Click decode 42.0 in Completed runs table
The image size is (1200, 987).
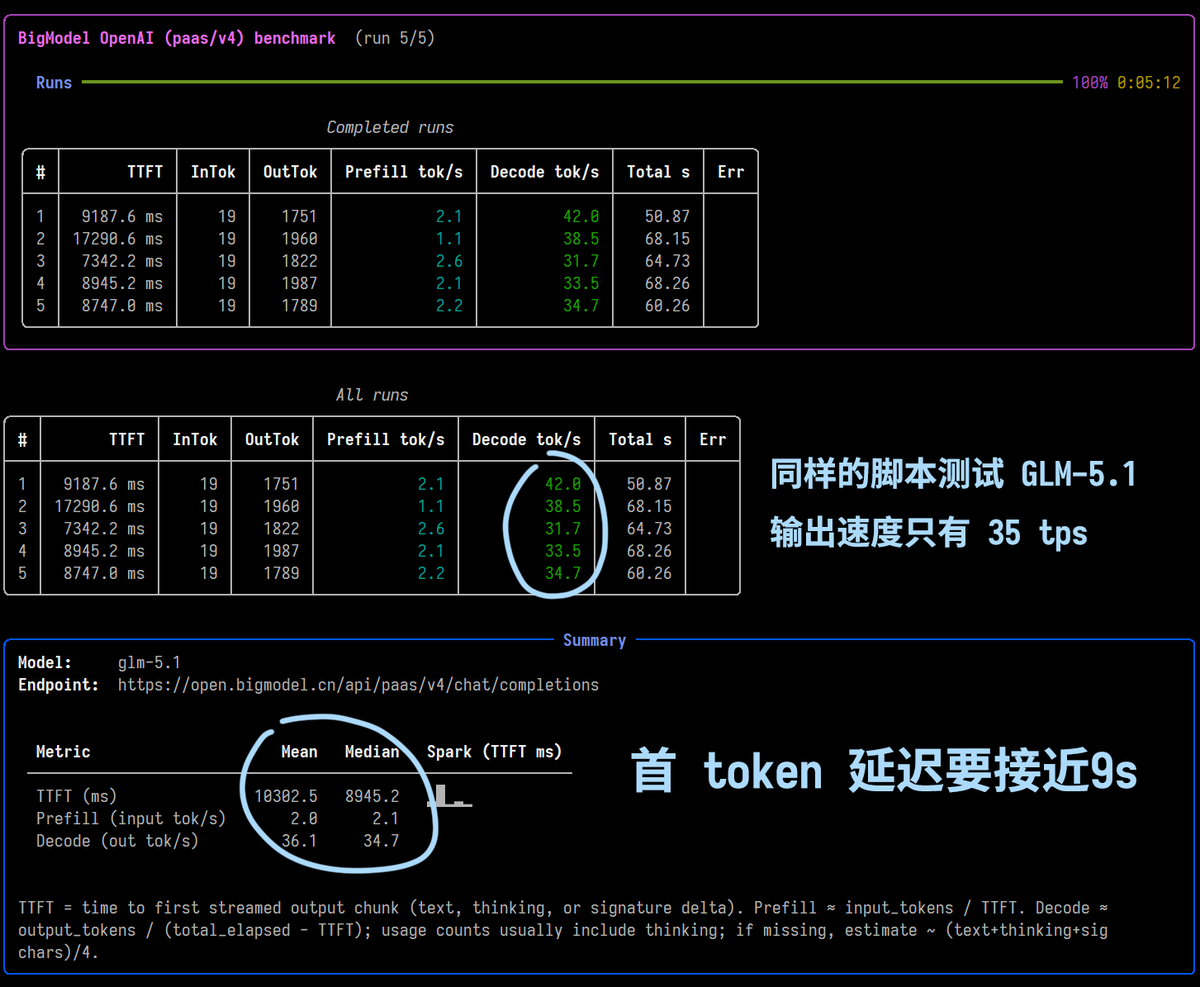581,216
